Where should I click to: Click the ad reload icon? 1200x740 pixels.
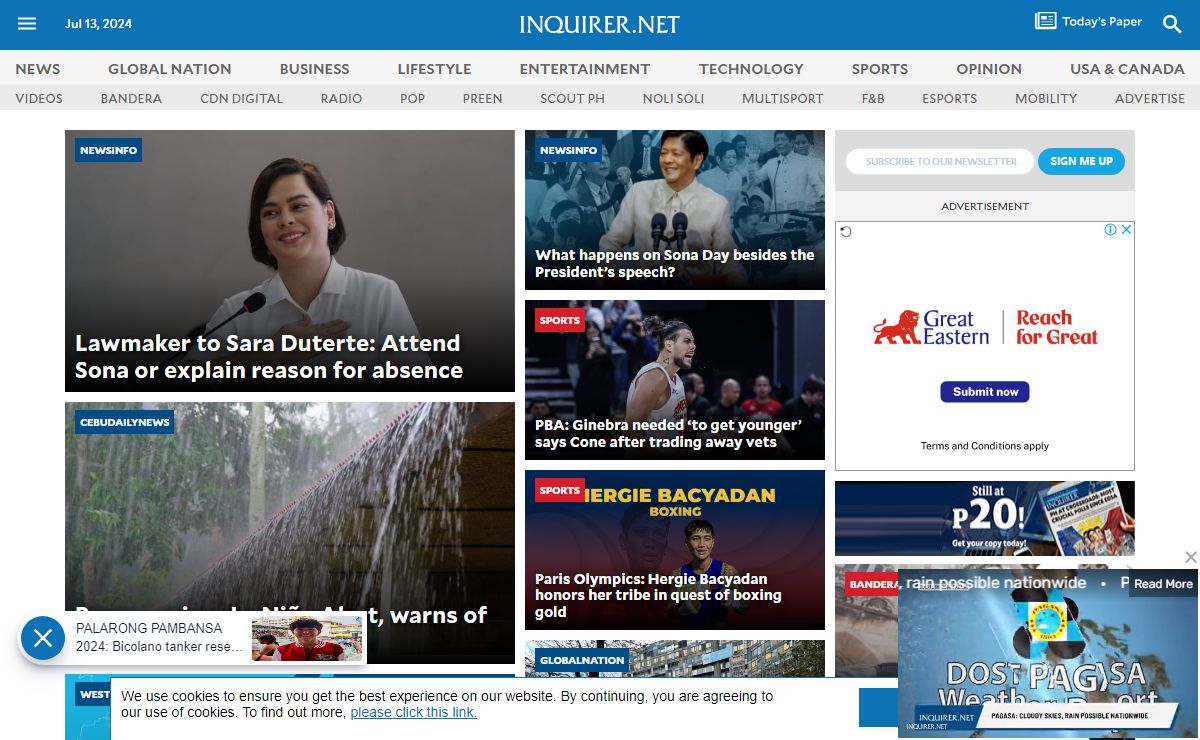point(846,232)
